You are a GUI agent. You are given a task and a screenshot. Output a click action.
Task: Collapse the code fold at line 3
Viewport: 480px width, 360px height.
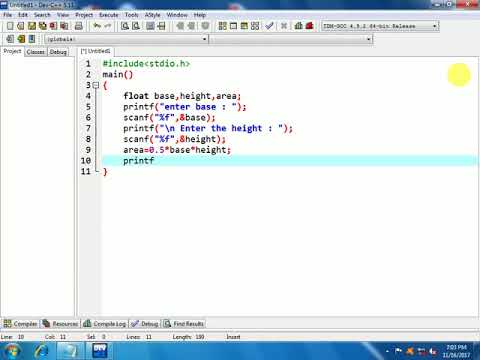[96, 85]
